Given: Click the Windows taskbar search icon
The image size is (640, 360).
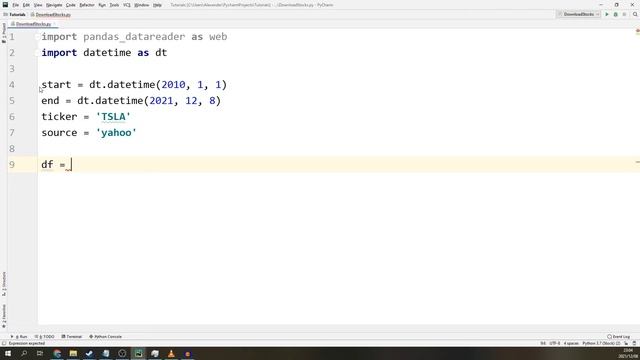Looking at the screenshot, I should (24, 353).
